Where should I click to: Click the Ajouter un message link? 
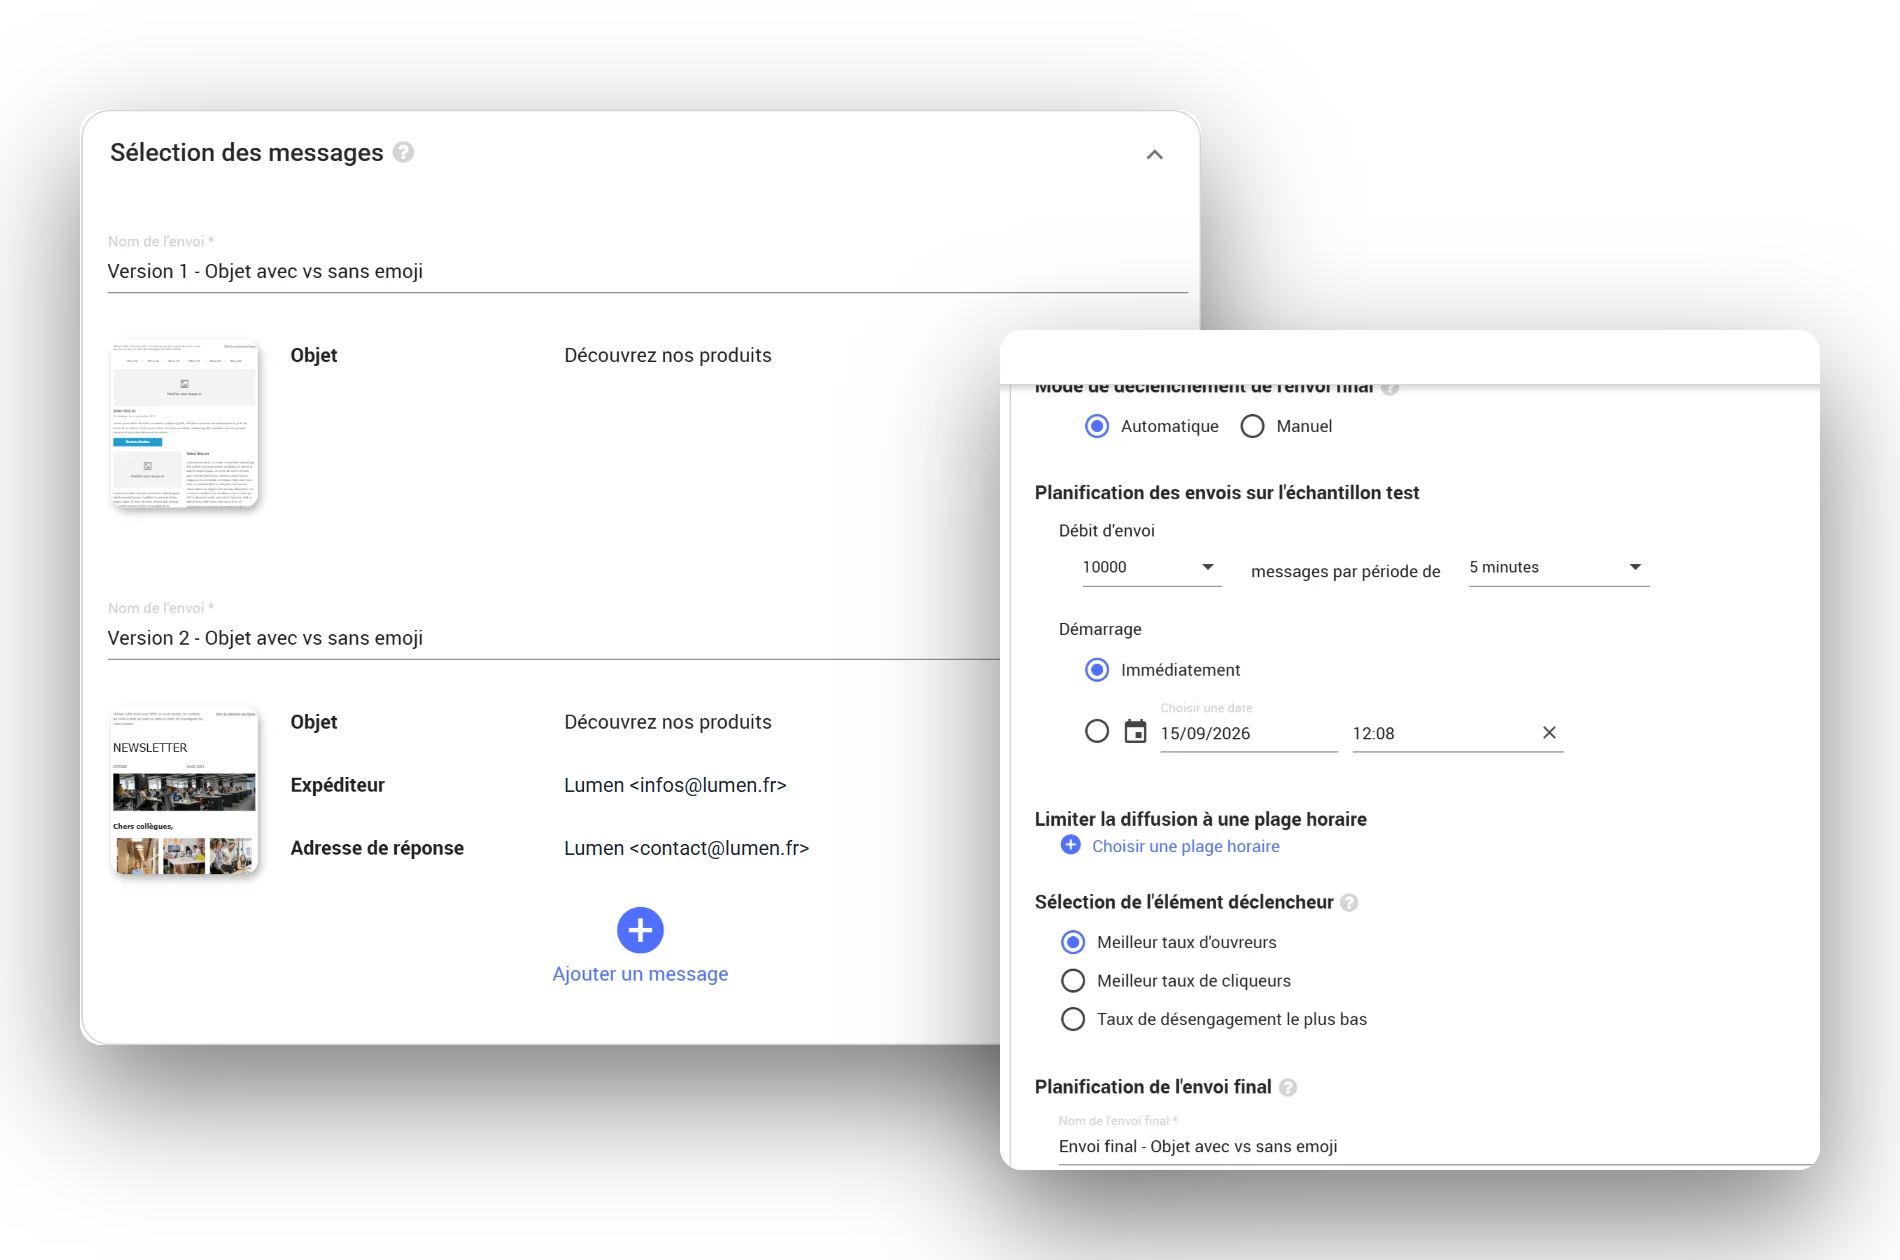(640, 974)
